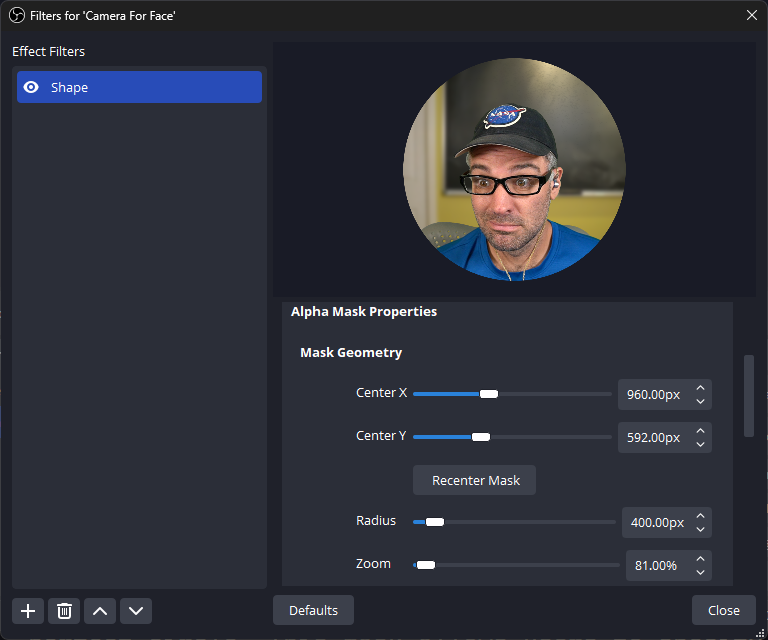
Task: Select the Shape filter in list
Action: (x=140, y=87)
